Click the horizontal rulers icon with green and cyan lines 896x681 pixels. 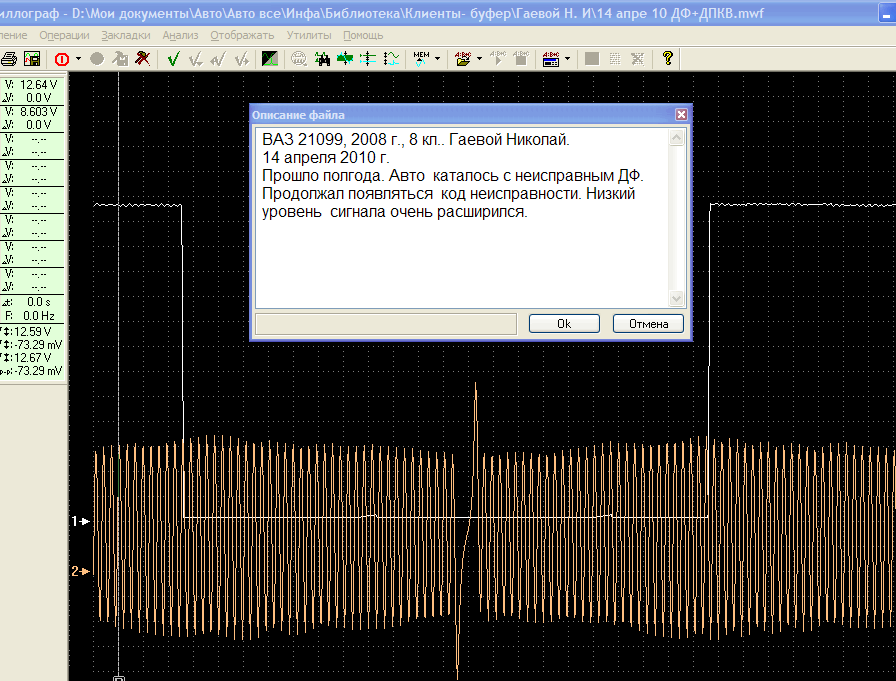(368, 59)
